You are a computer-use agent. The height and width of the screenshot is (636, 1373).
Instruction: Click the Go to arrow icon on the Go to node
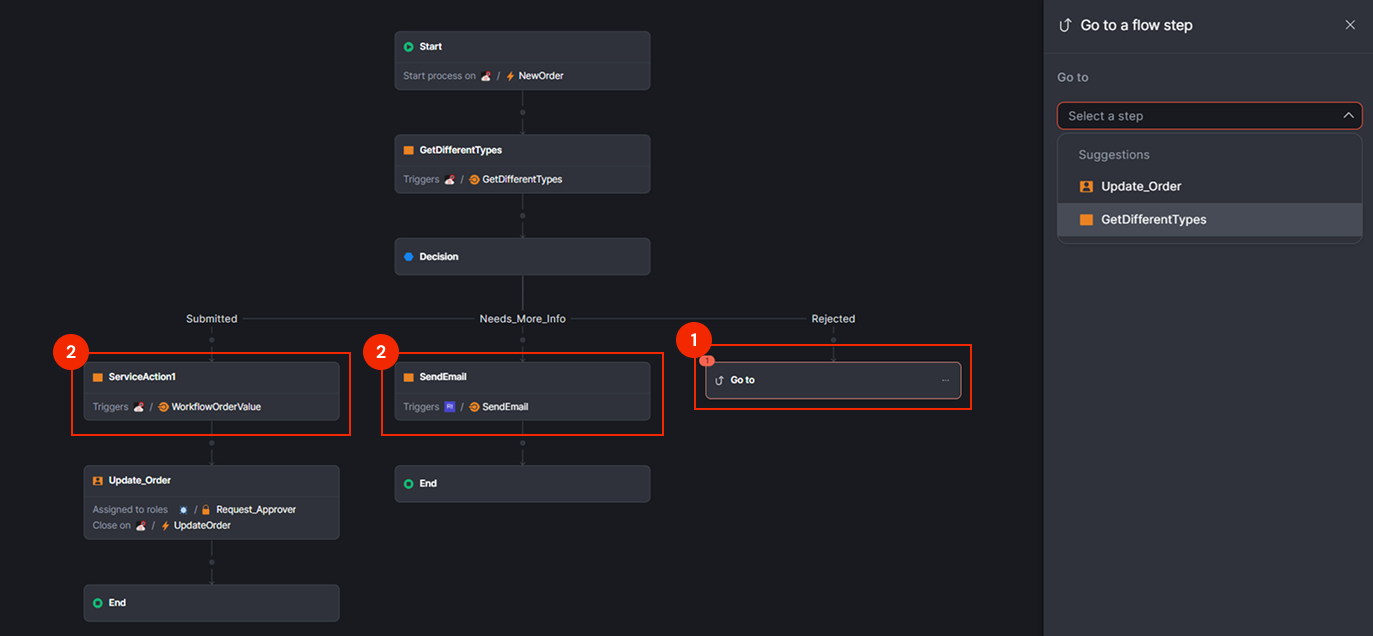(718, 379)
